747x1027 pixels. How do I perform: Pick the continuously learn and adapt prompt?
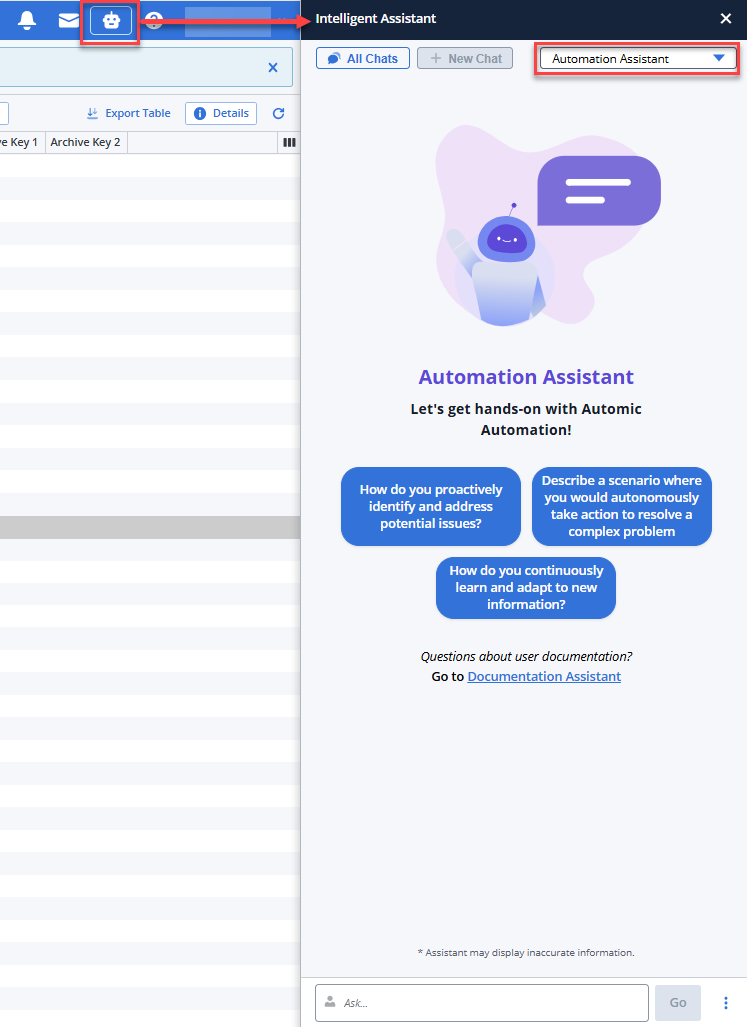tap(526, 587)
